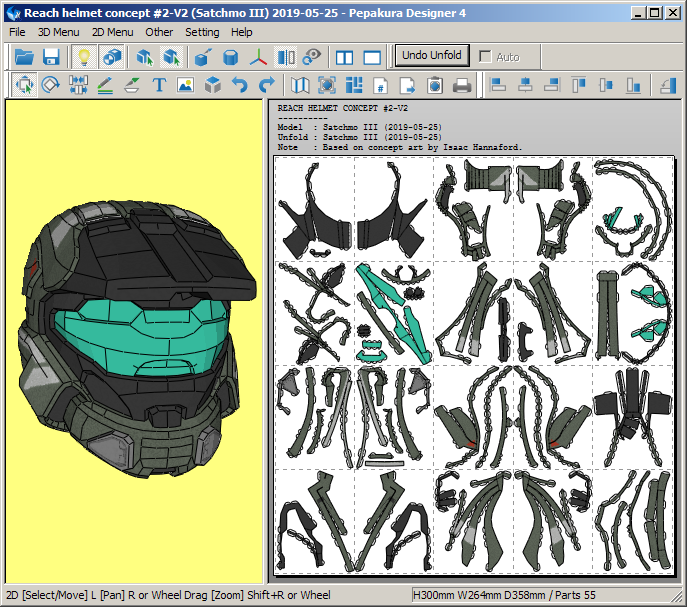Close the Pepakura Designer window

click(673, 13)
